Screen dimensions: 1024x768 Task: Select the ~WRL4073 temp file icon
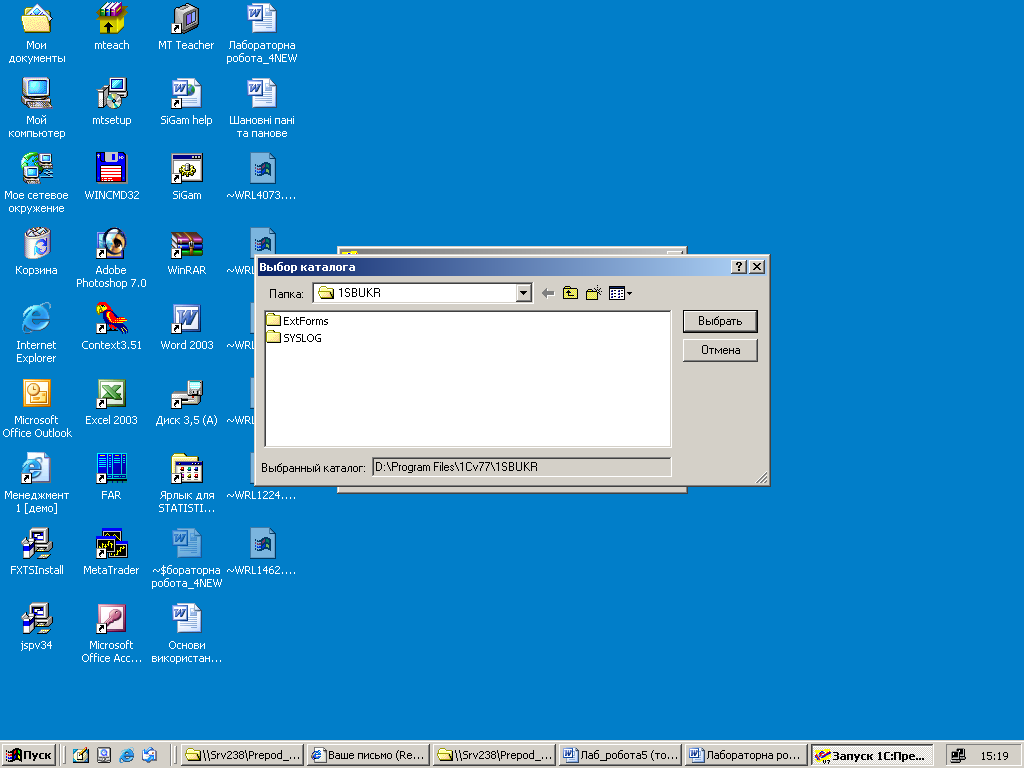261,176
